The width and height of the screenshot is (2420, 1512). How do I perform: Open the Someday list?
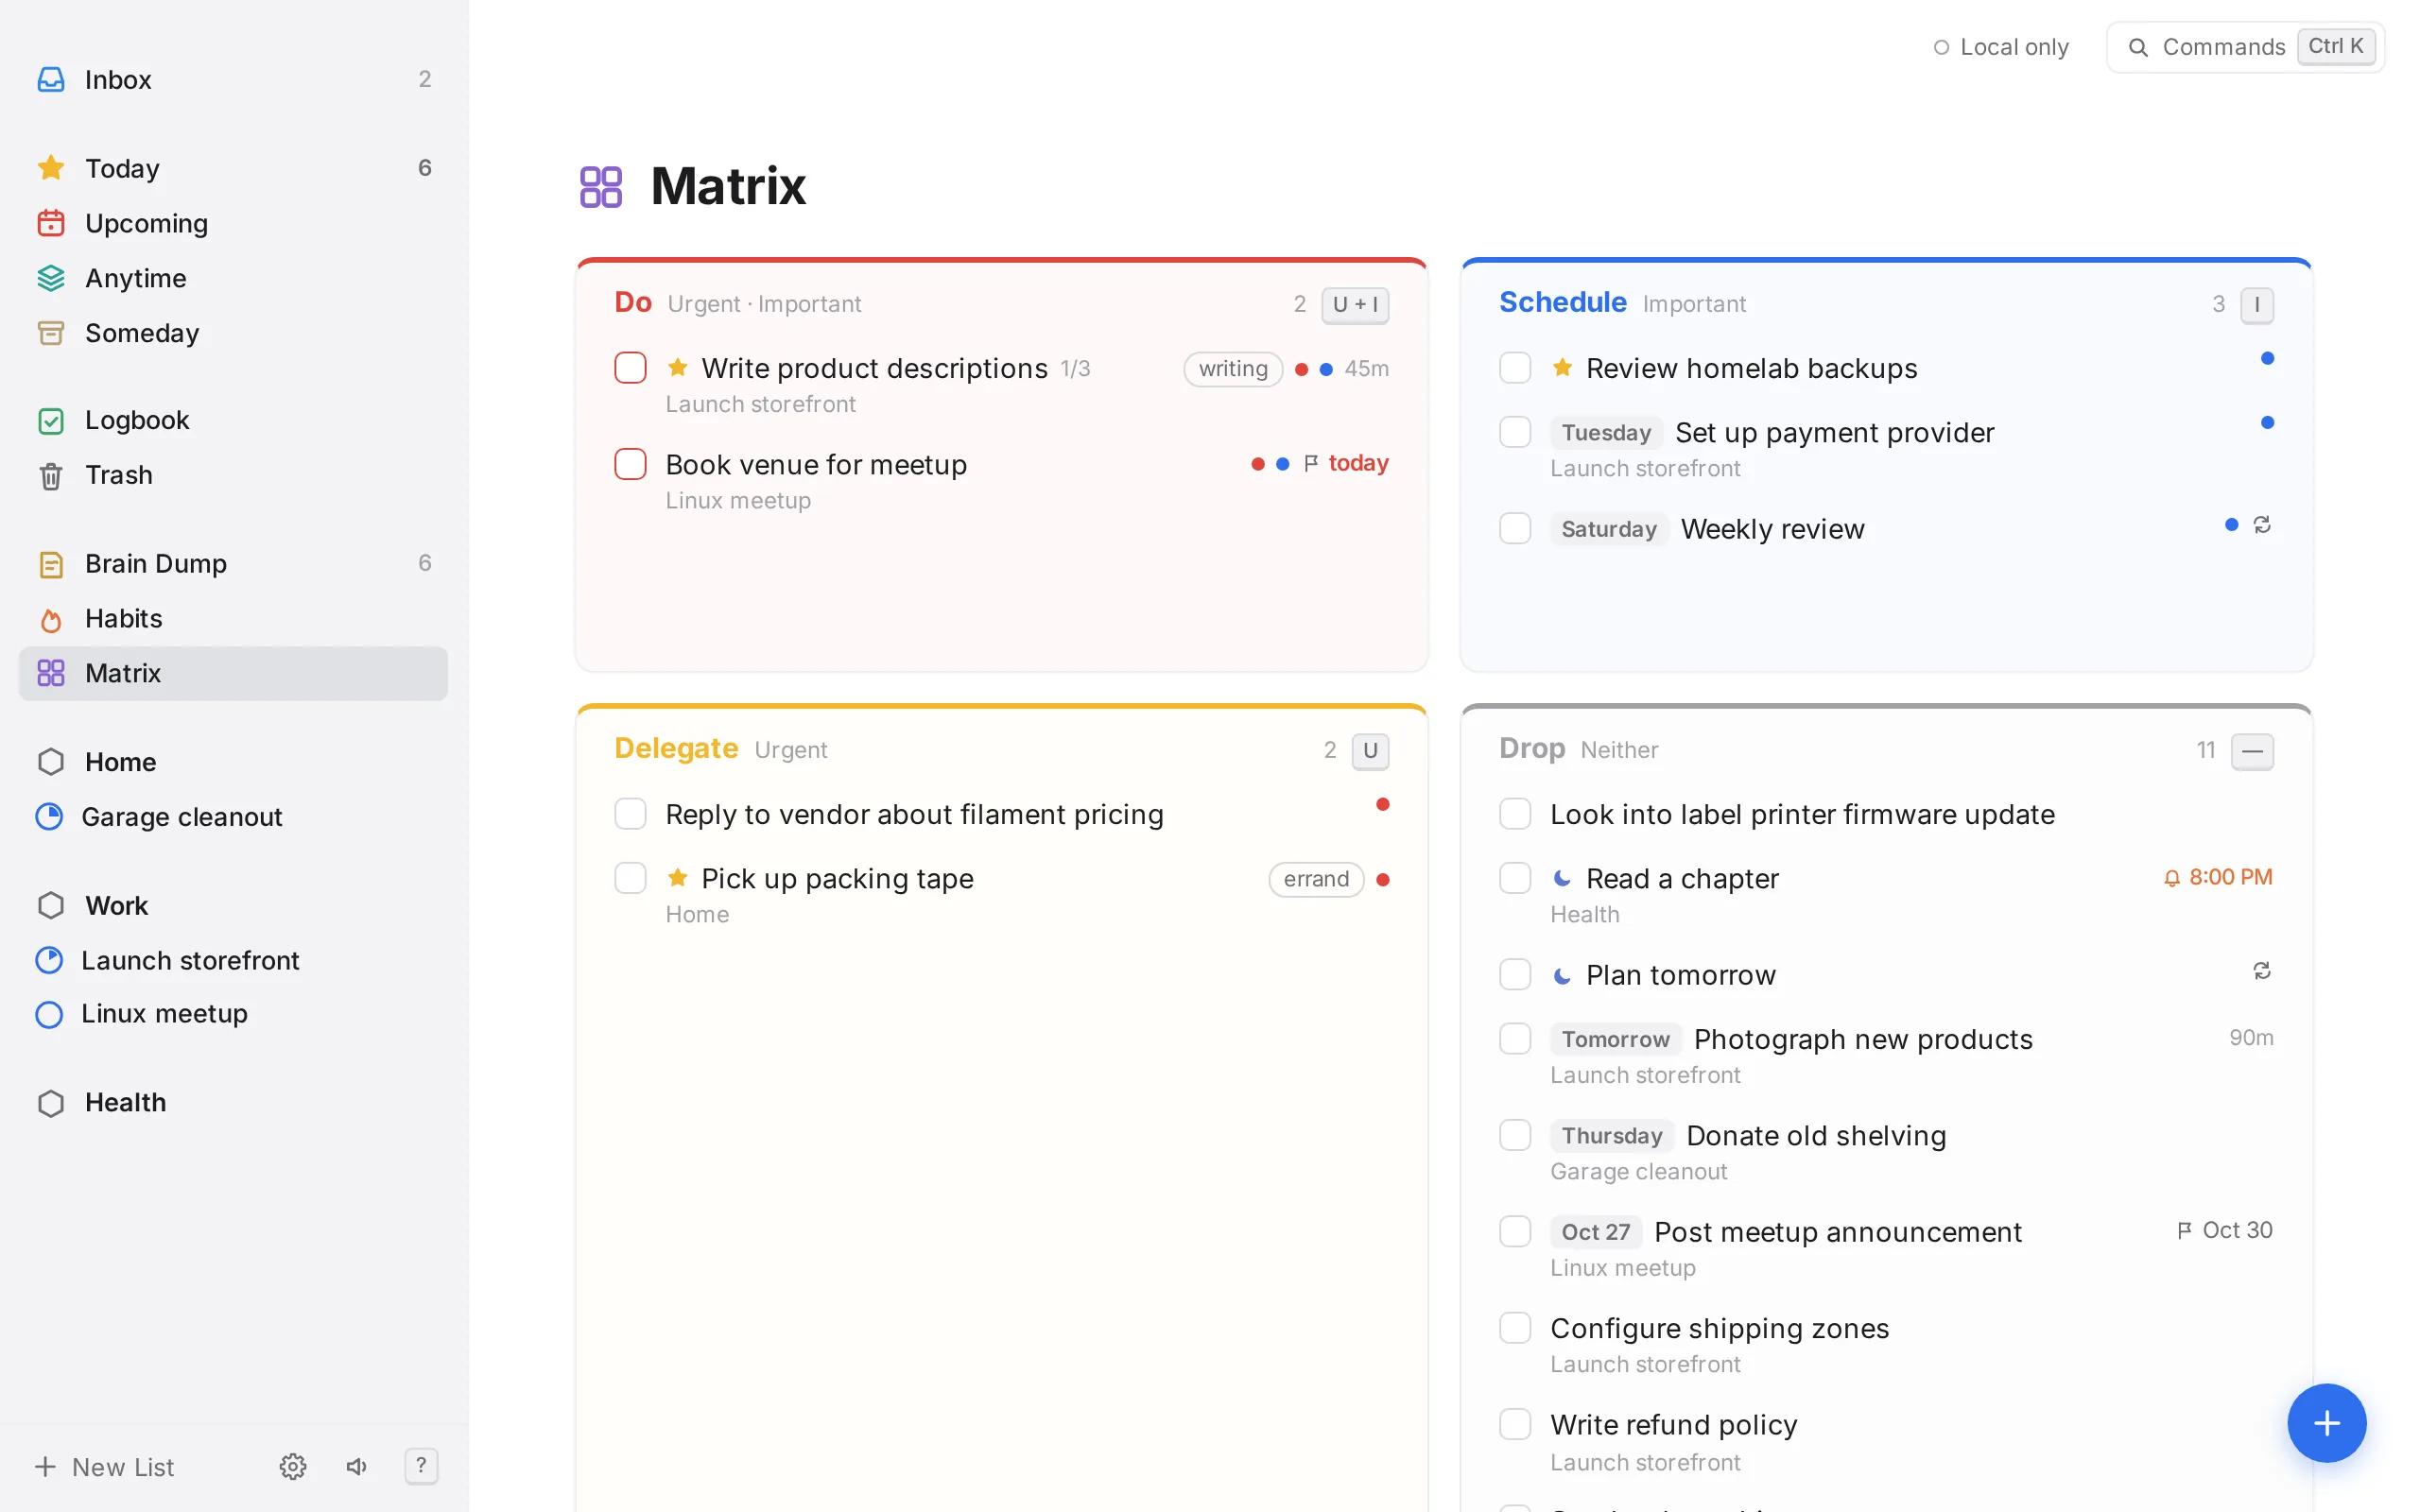pos(233,333)
